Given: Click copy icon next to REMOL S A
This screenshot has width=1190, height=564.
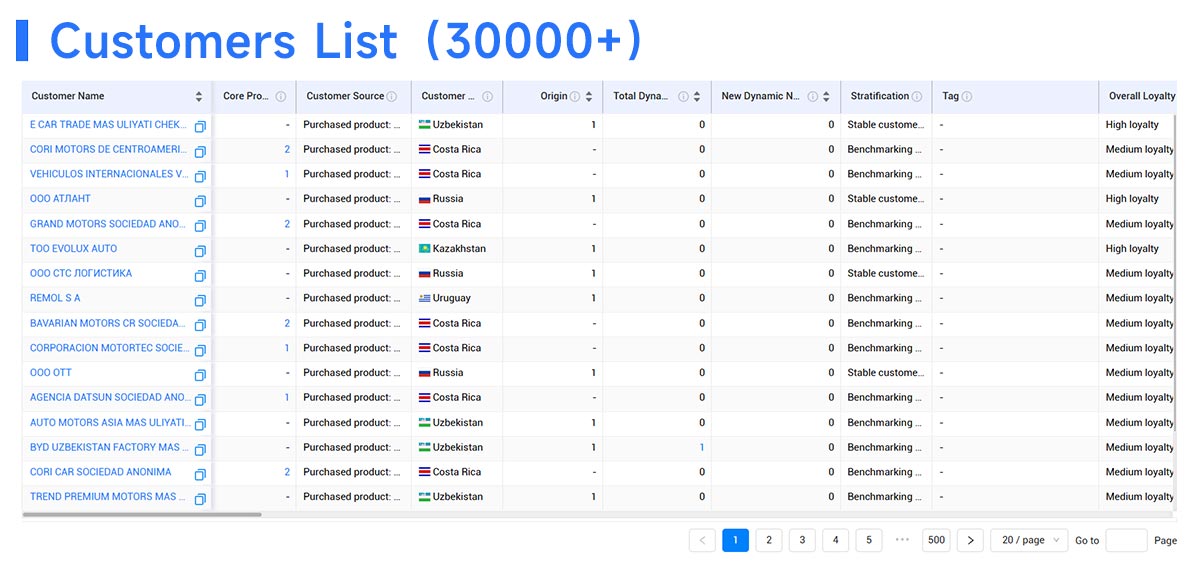Looking at the screenshot, I should 200,300.
